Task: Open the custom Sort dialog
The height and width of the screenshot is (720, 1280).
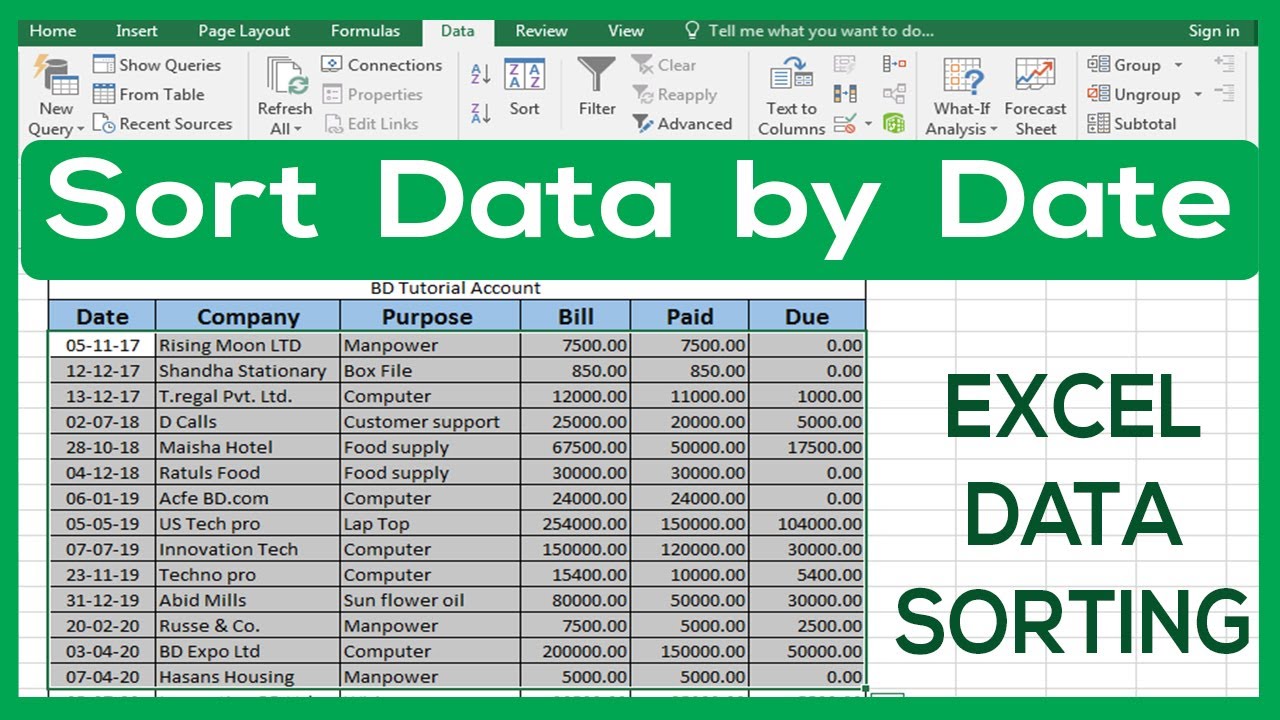Action: pyautogui.click(x=524, y=89)
